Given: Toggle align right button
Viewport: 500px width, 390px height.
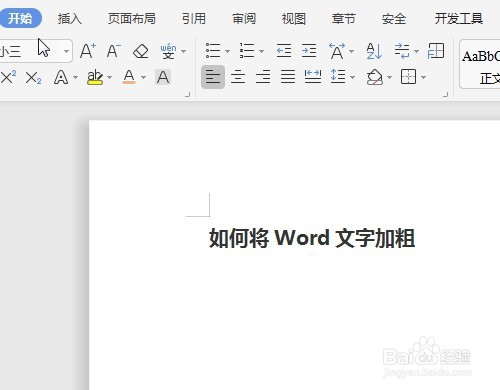Looking at the screenshot, I should coord(263,77).
